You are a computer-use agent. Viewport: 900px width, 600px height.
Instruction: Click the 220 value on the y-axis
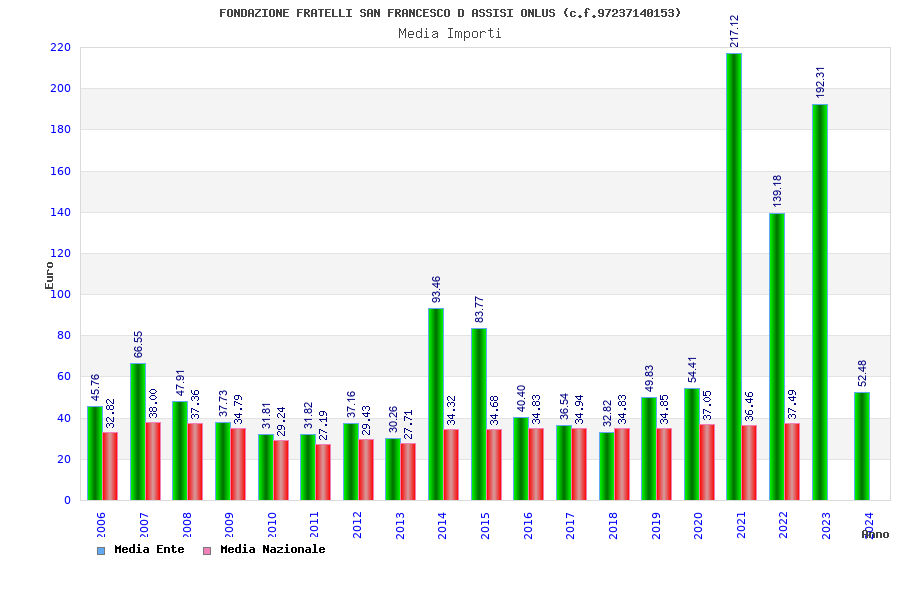pos(60,48)
